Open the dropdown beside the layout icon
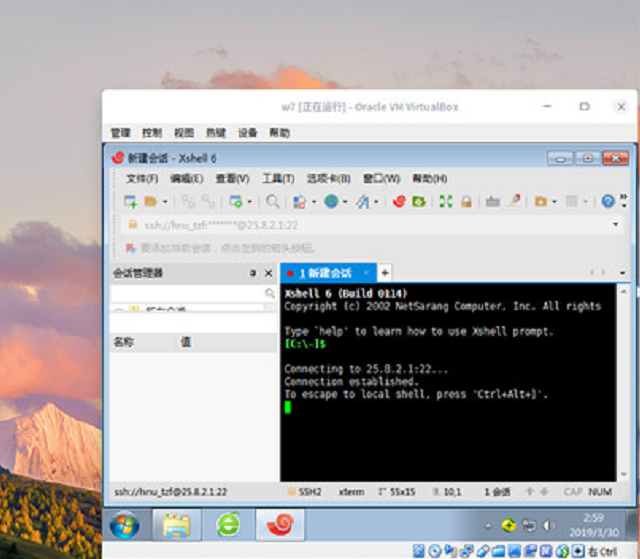640x559 pixels. click(314, 202)
